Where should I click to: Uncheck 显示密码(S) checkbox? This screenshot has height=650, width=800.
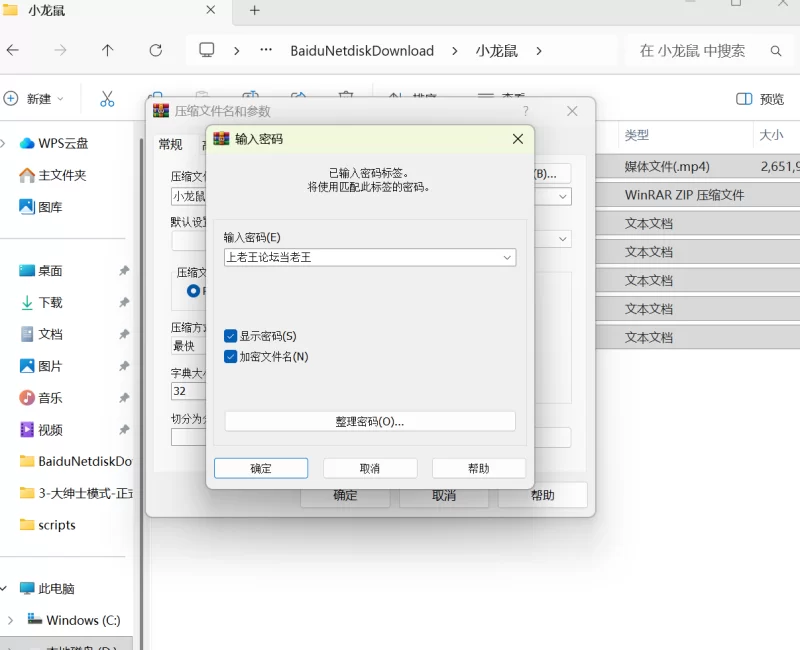(231, 336)
